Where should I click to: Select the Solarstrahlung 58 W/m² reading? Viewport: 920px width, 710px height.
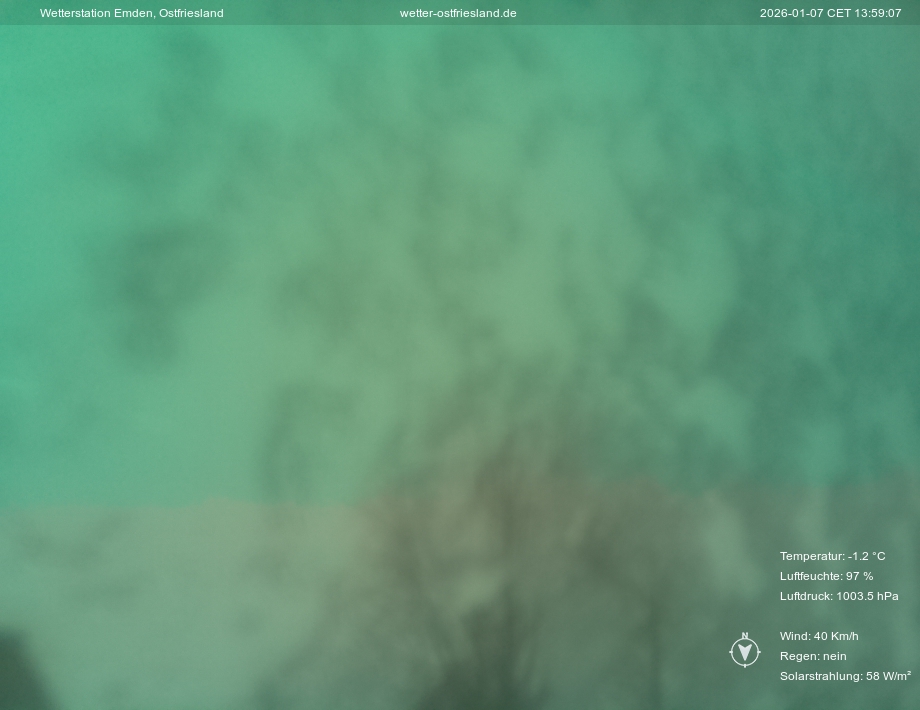(845, 676)
